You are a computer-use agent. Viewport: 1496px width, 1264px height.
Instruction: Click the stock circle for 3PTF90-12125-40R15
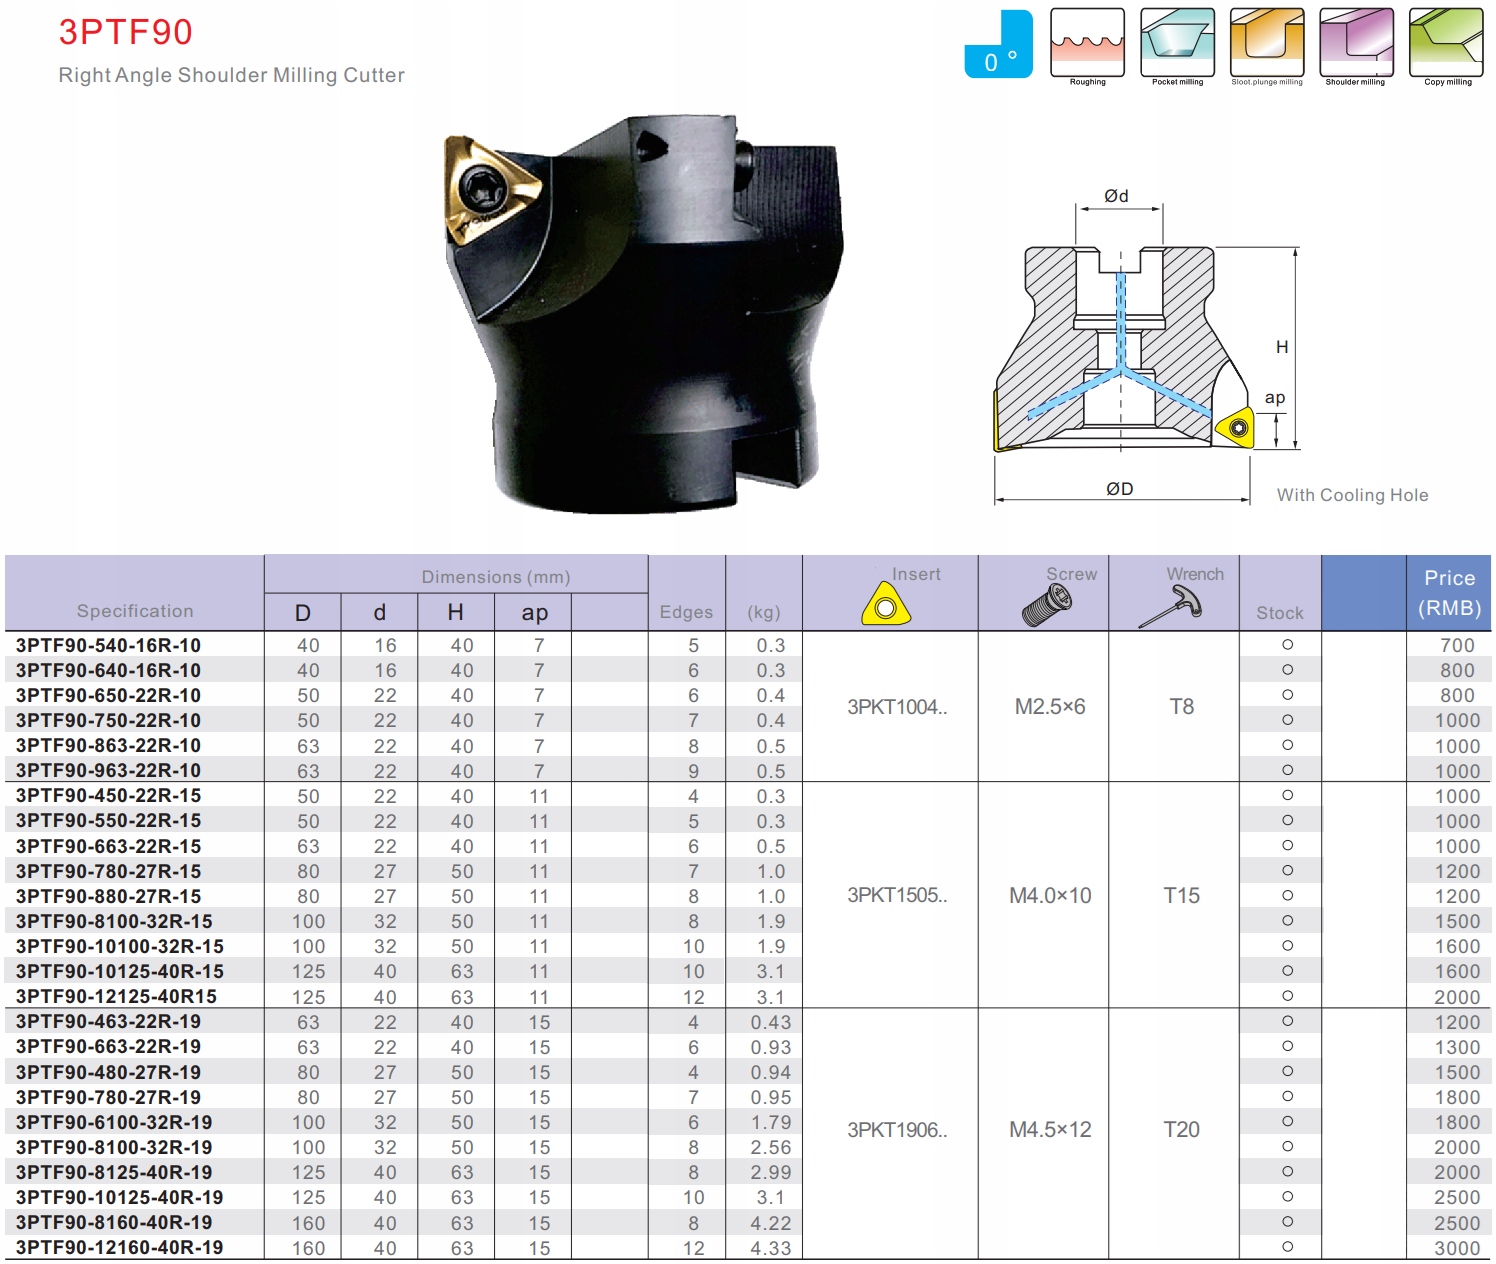(x=1287, y=996)
